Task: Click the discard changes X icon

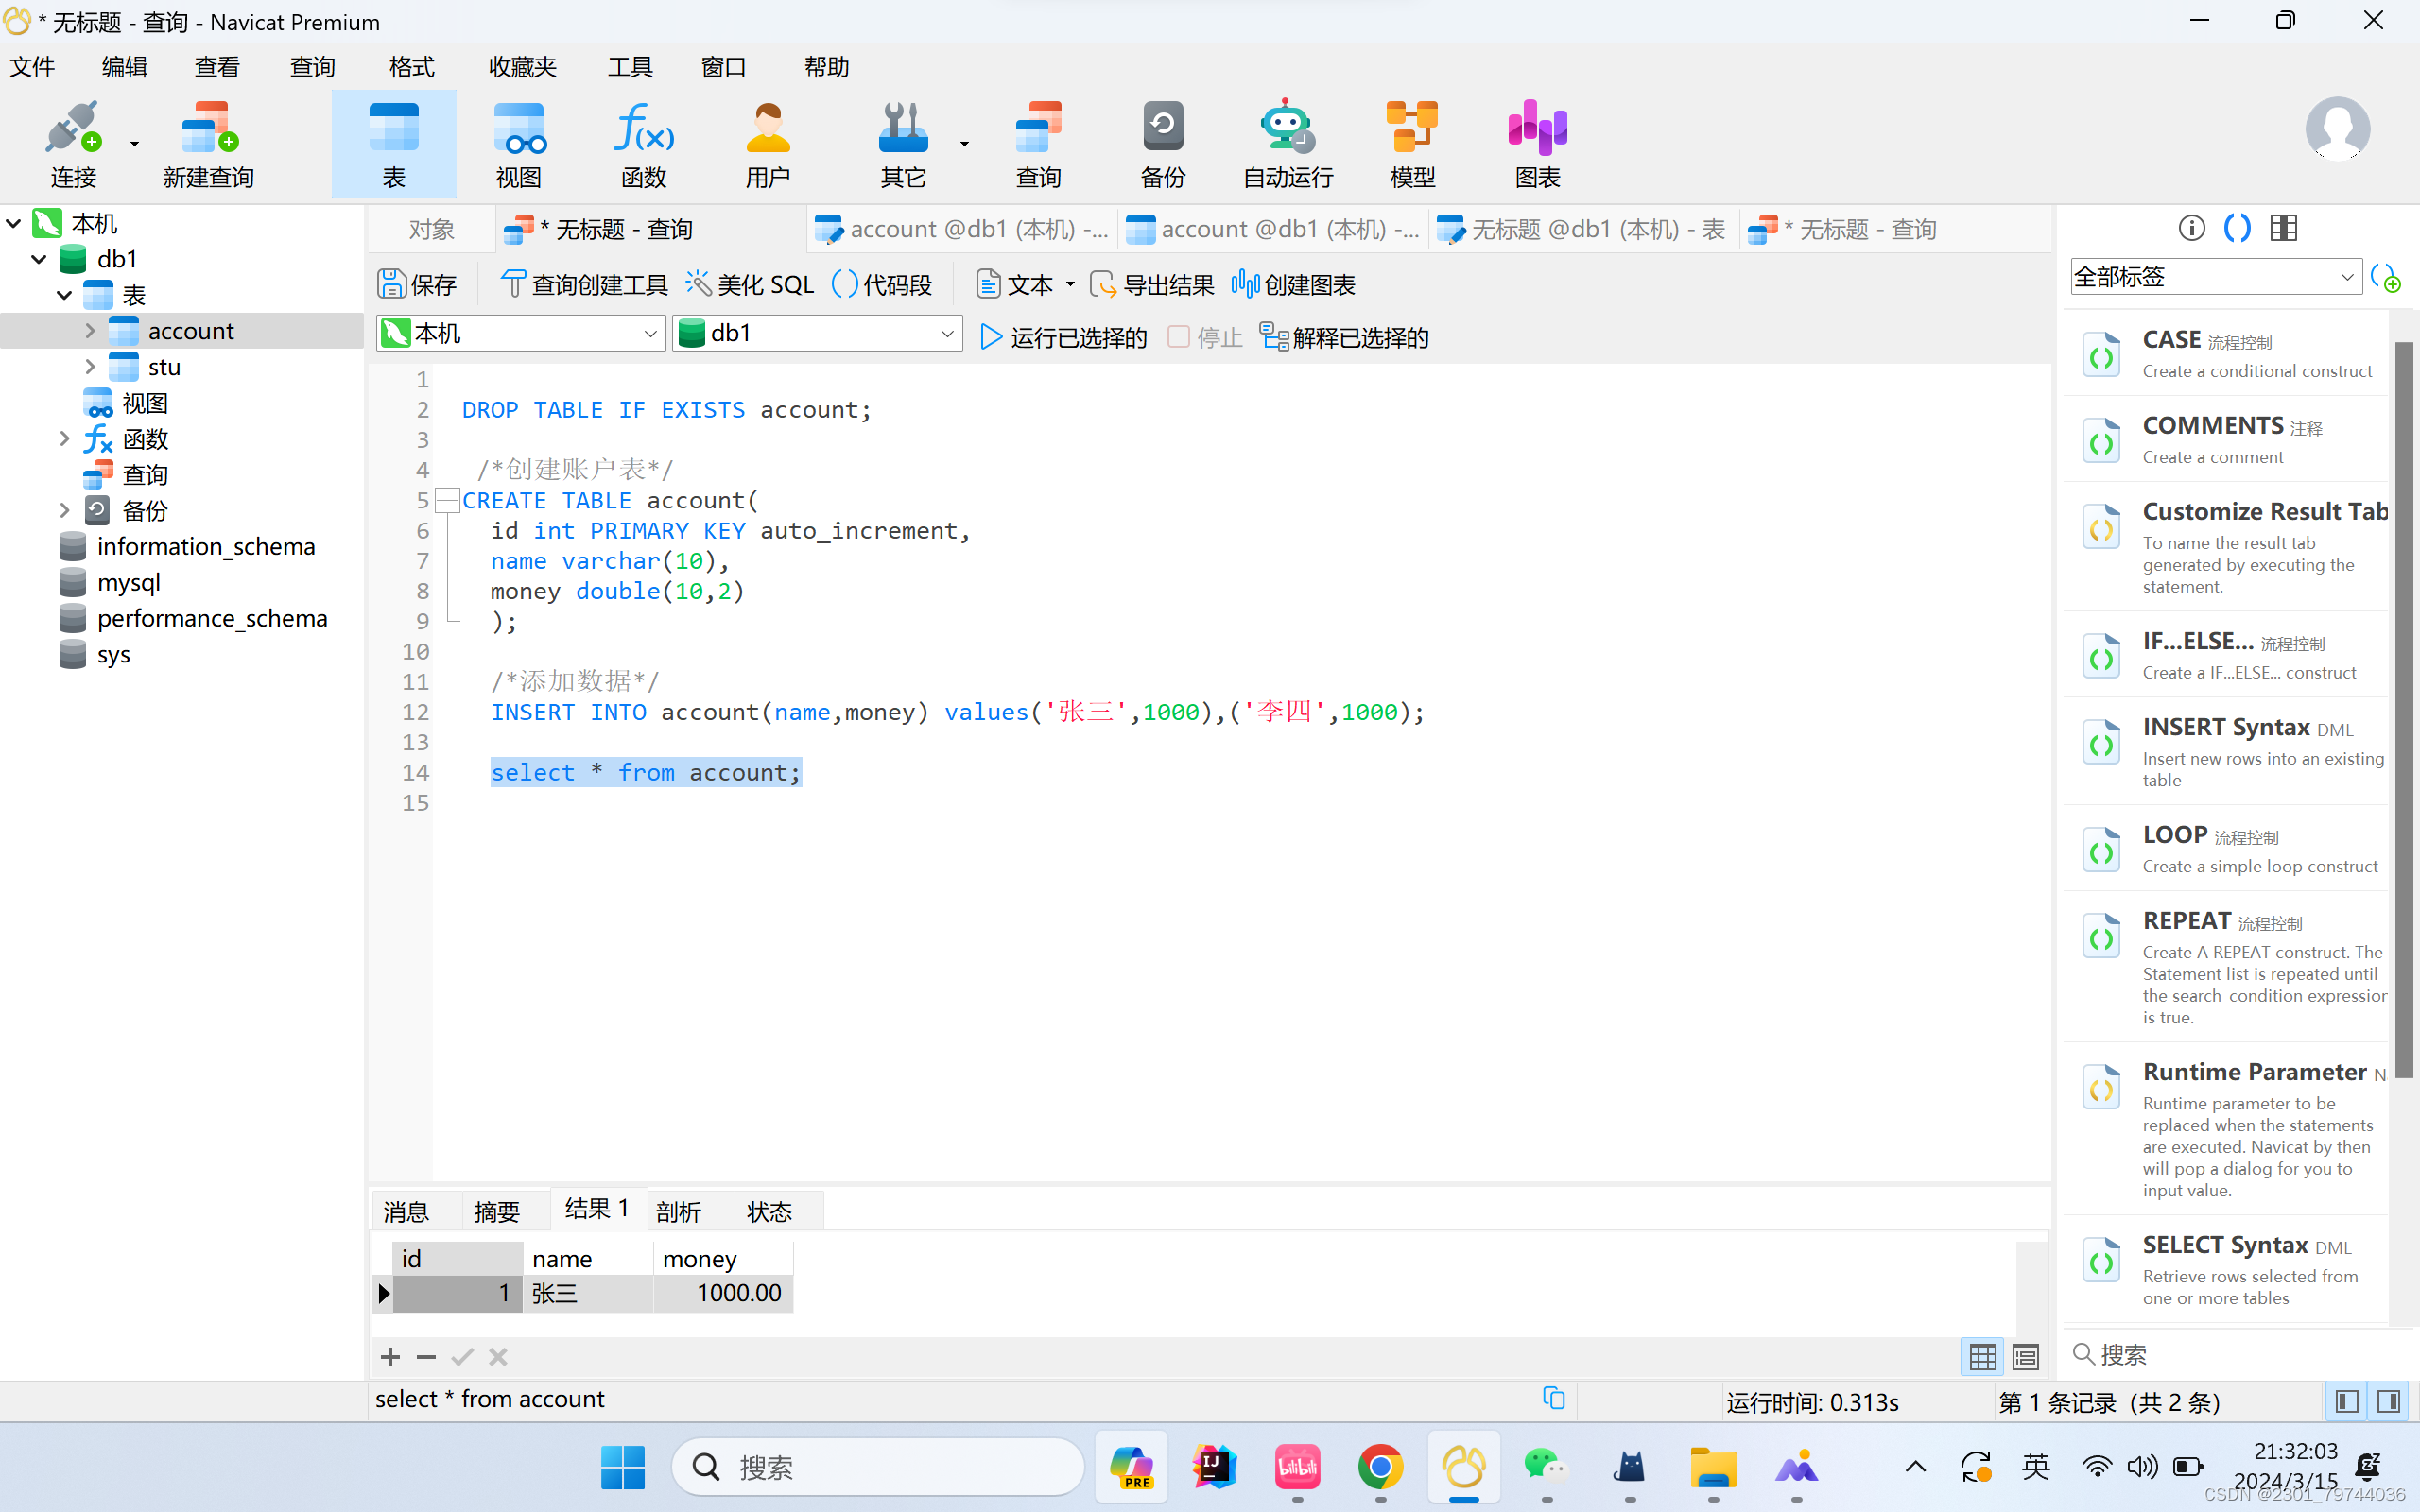Action: pyautogui.click(x=498, y=1357)
